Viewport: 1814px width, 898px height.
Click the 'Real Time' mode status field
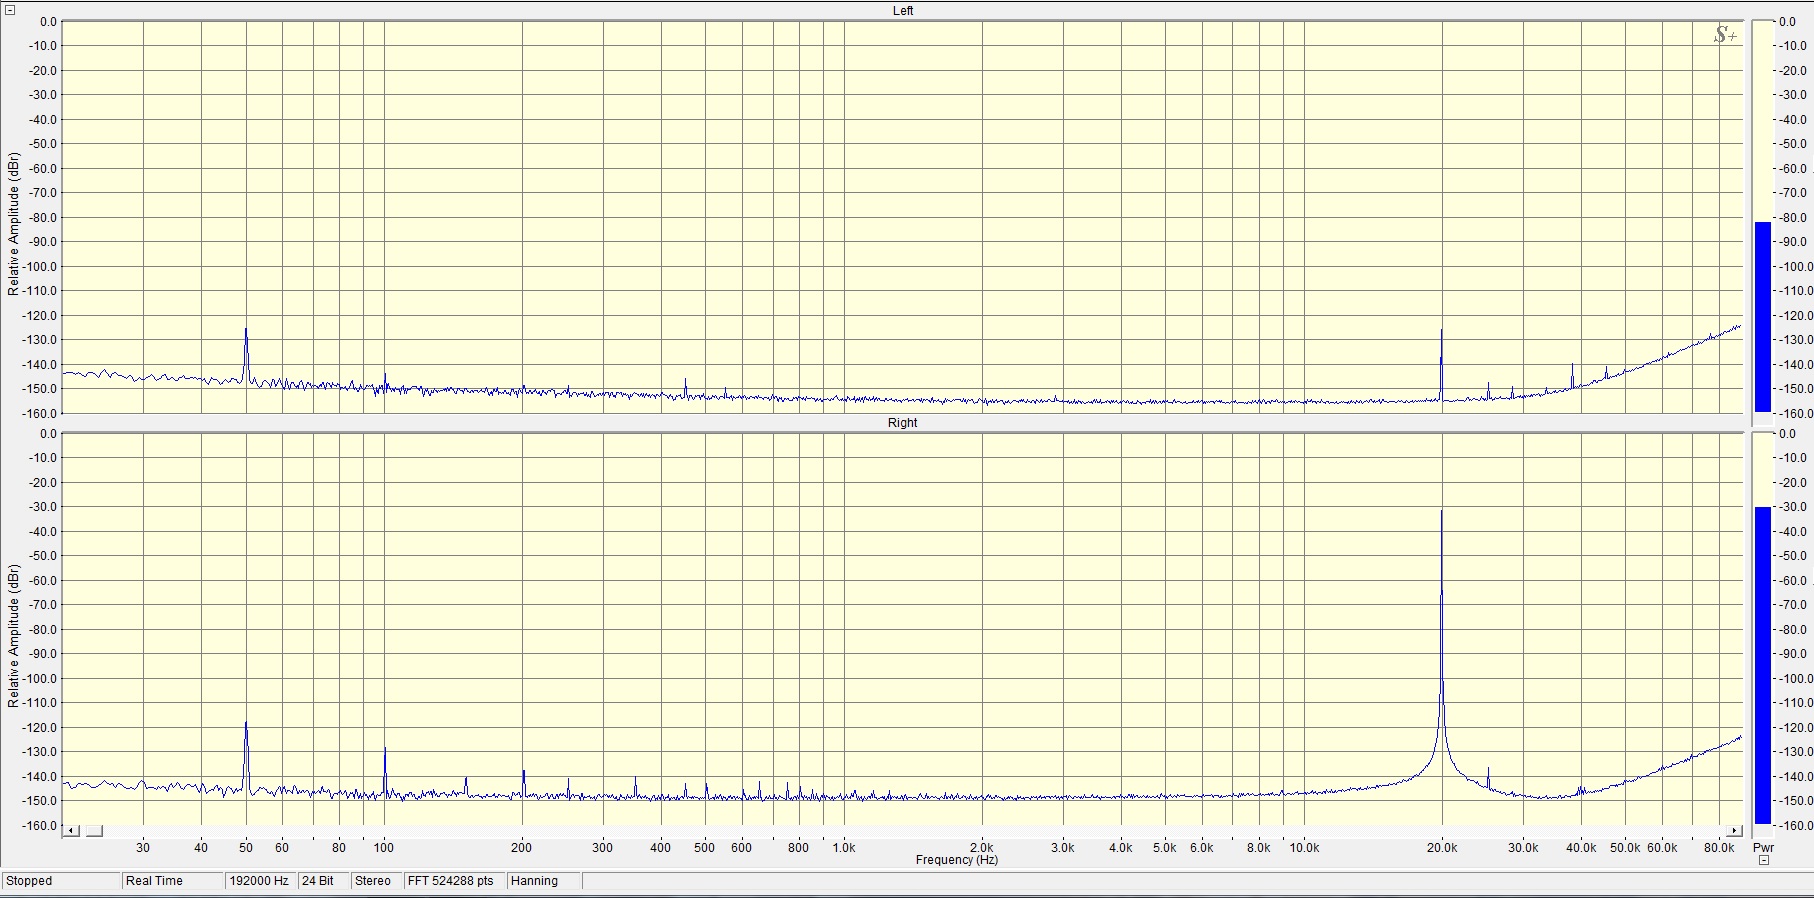[172, 881]
